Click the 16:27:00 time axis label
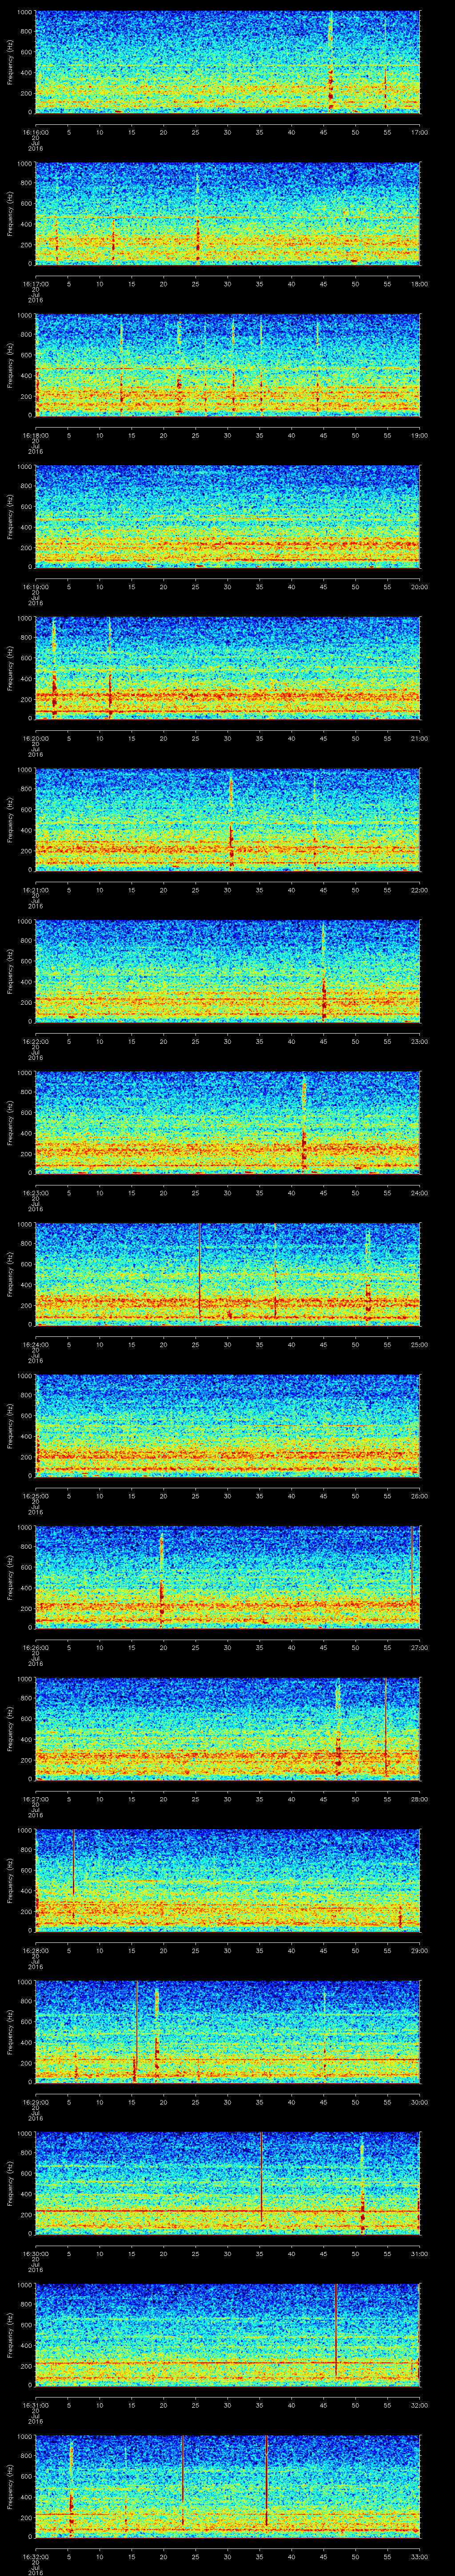This screenshot has width=455, height=2576. [x=35, y=1799]
